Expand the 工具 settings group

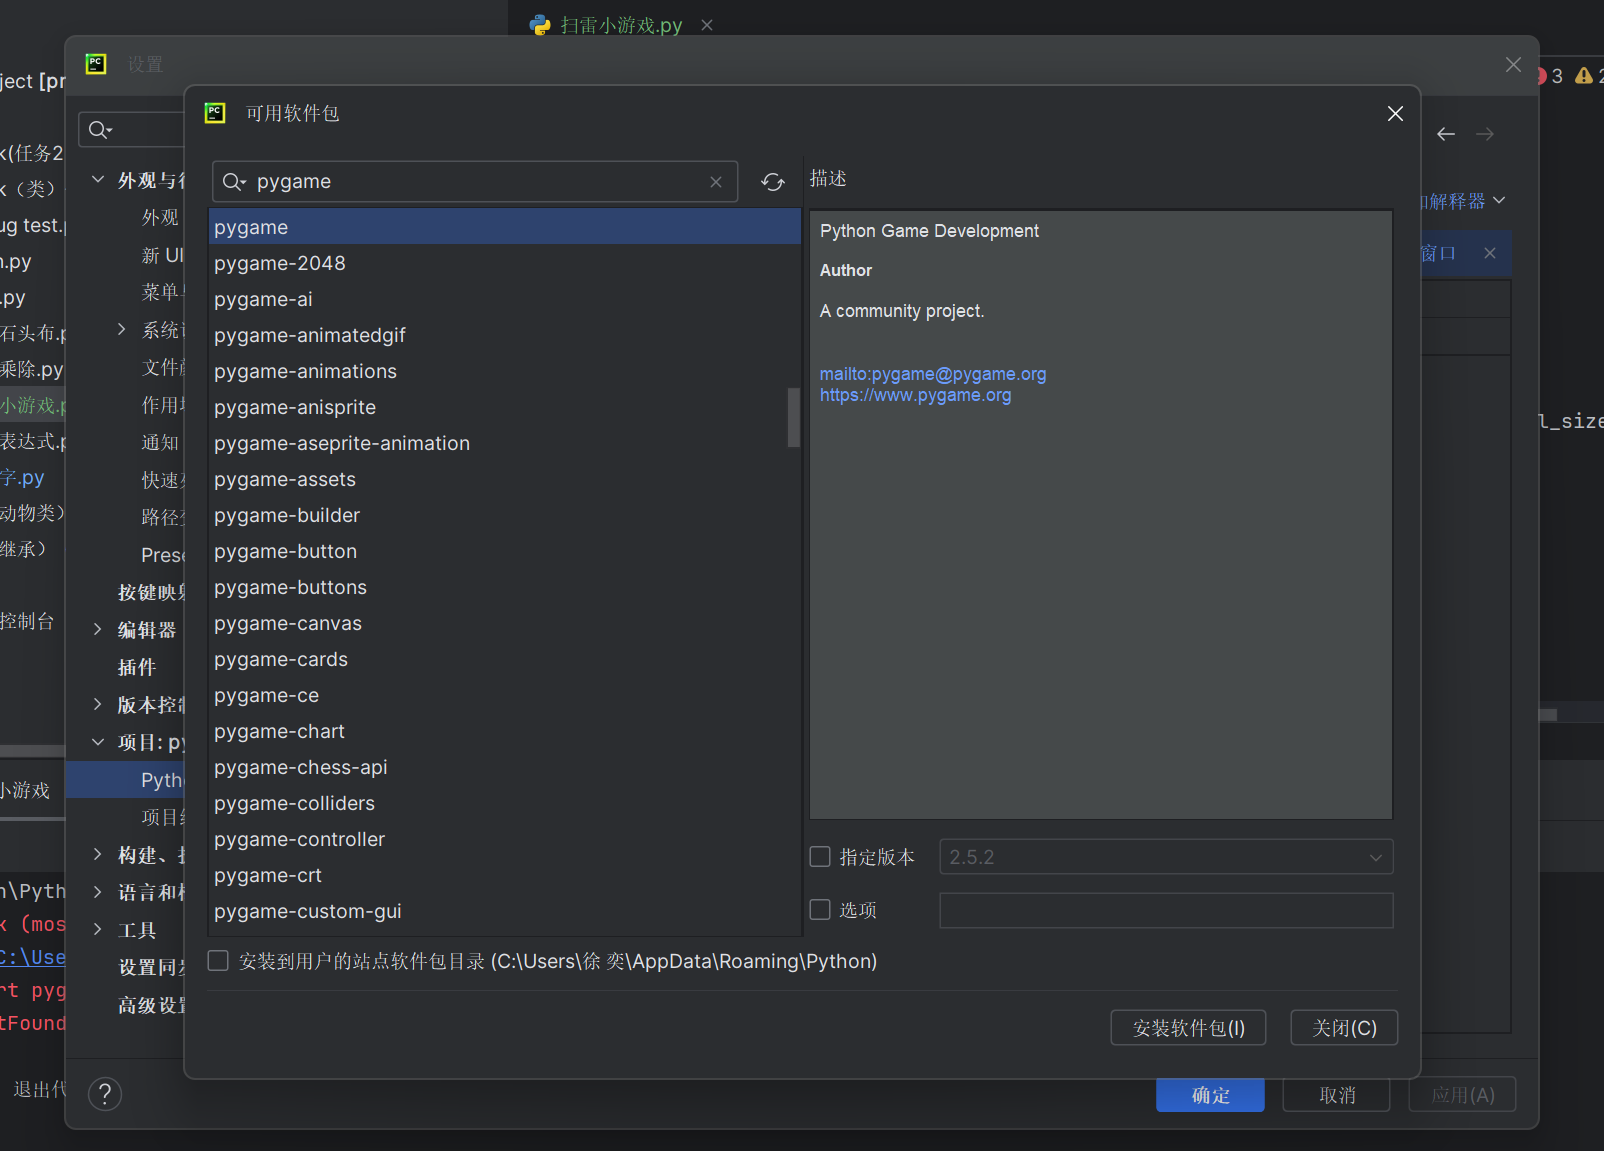coord(98,929)
